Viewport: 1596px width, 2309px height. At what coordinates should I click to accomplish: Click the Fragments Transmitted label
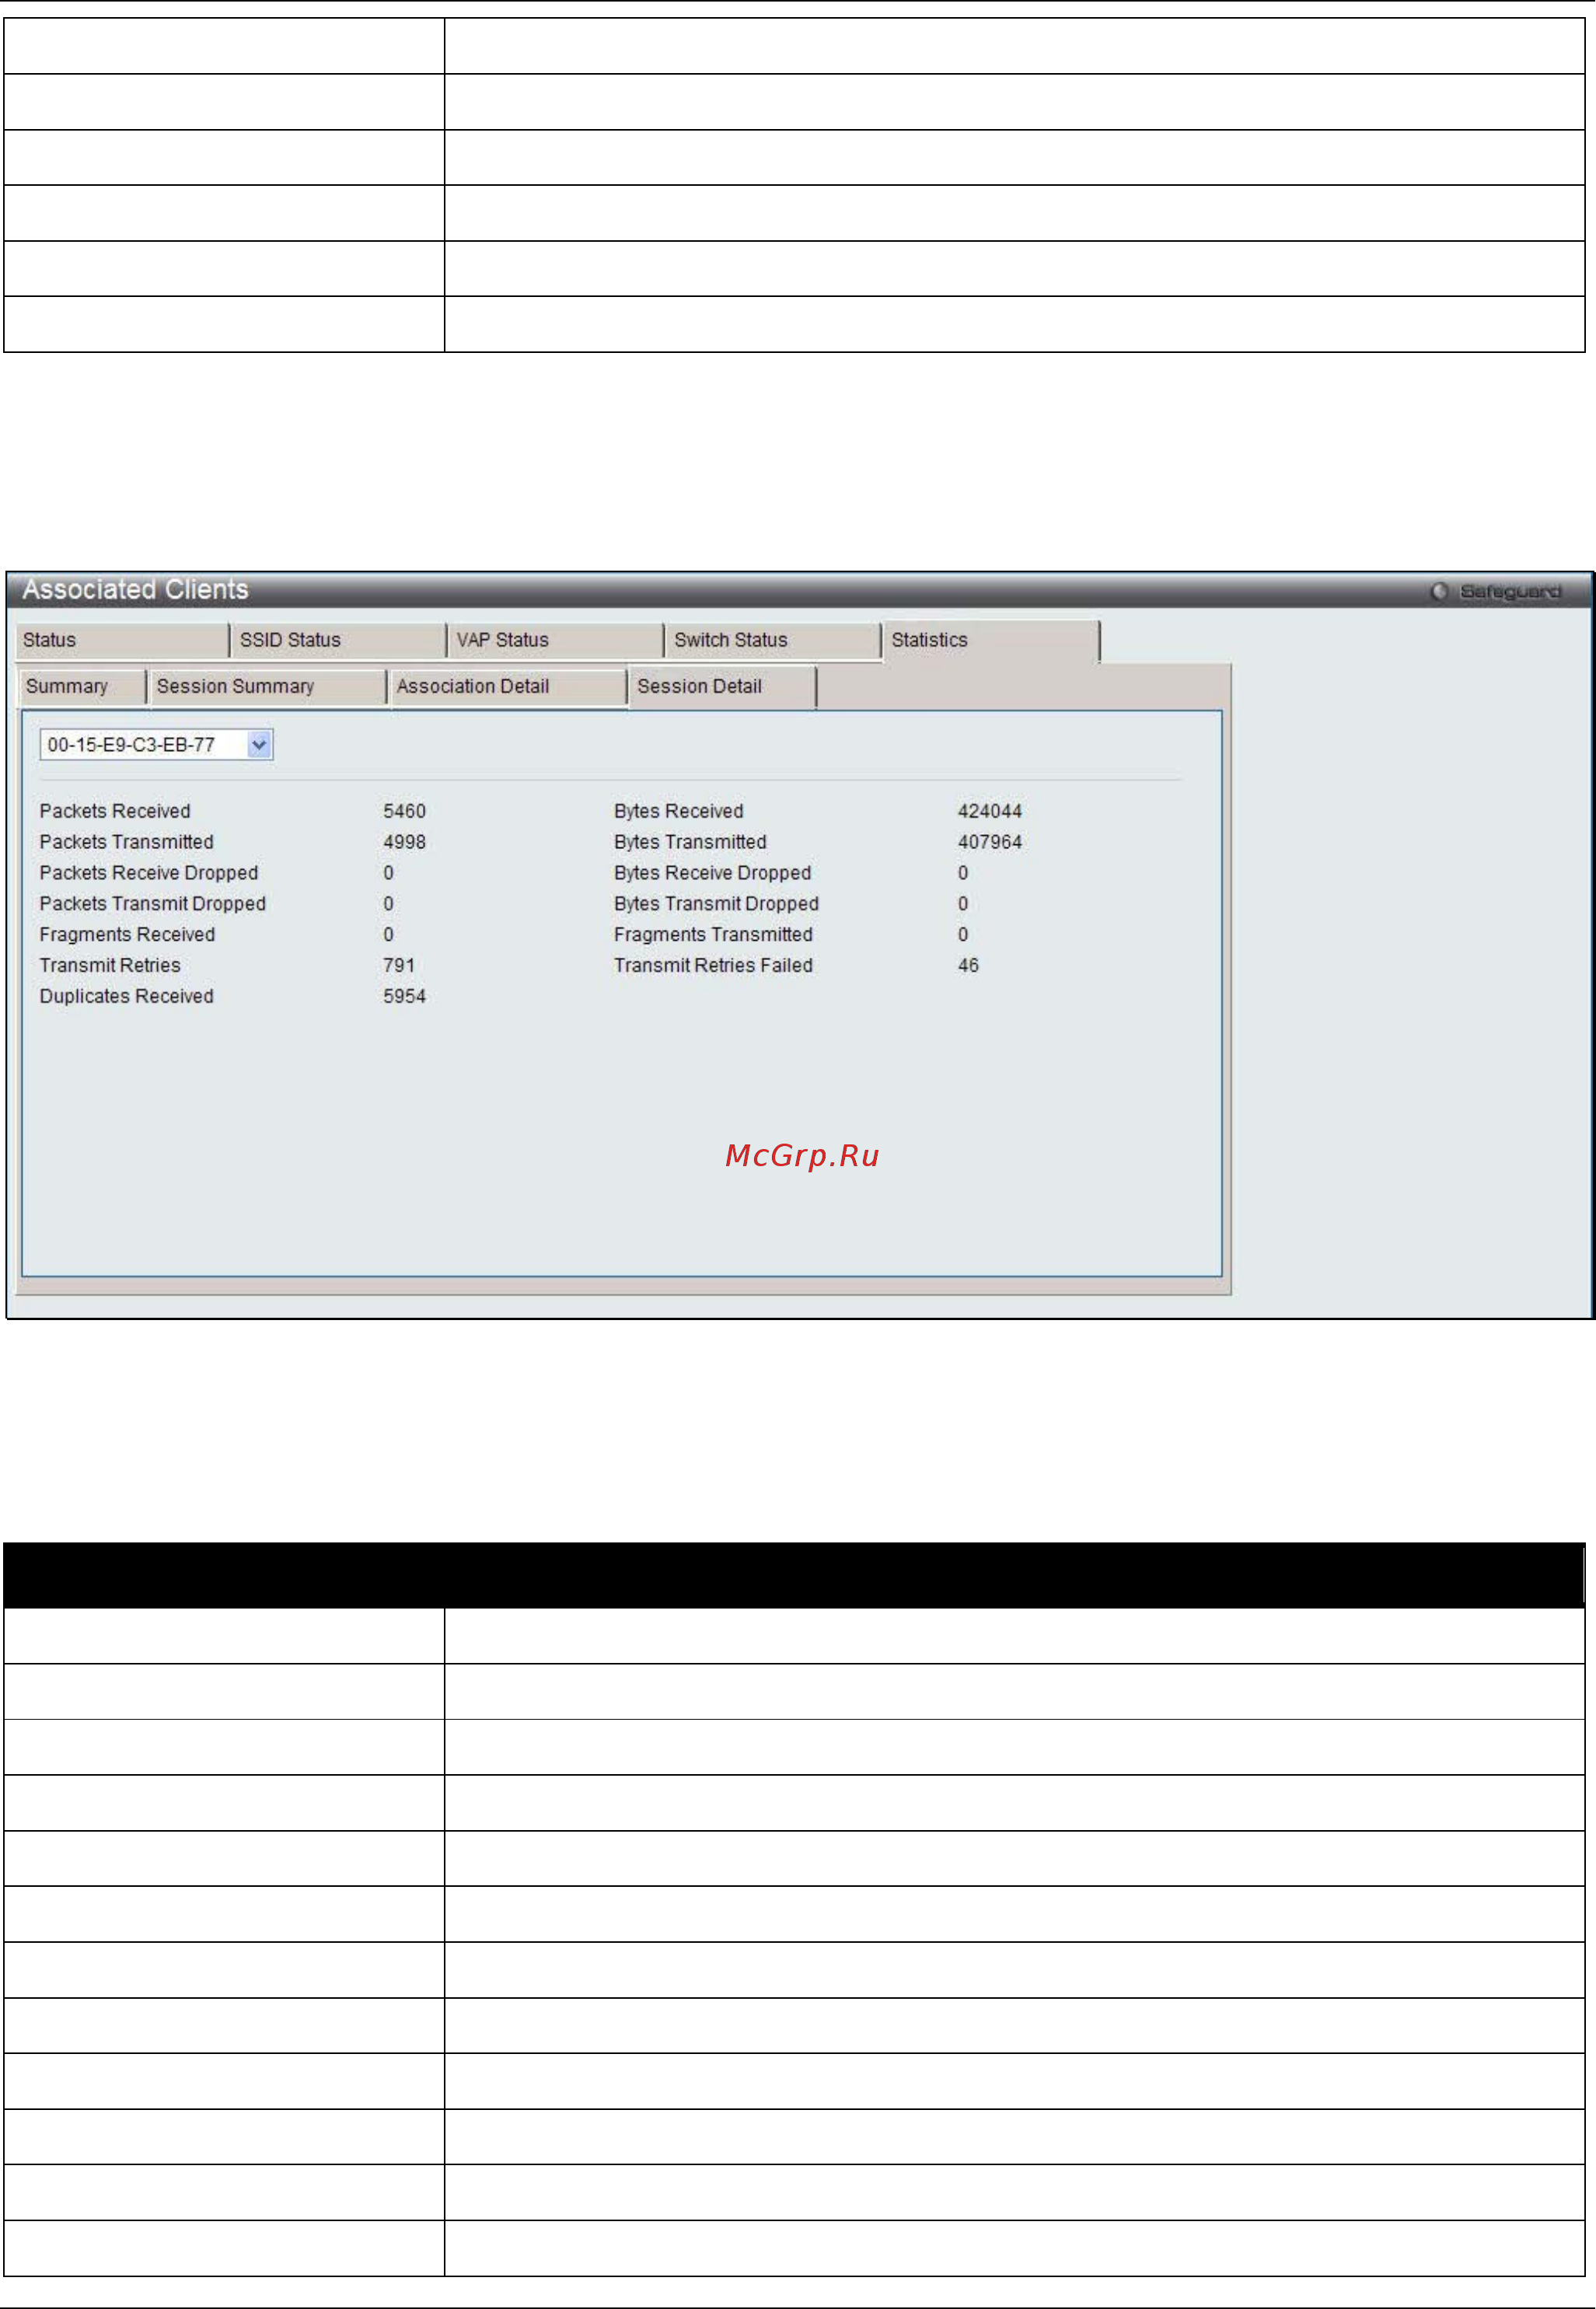[713, 935]
